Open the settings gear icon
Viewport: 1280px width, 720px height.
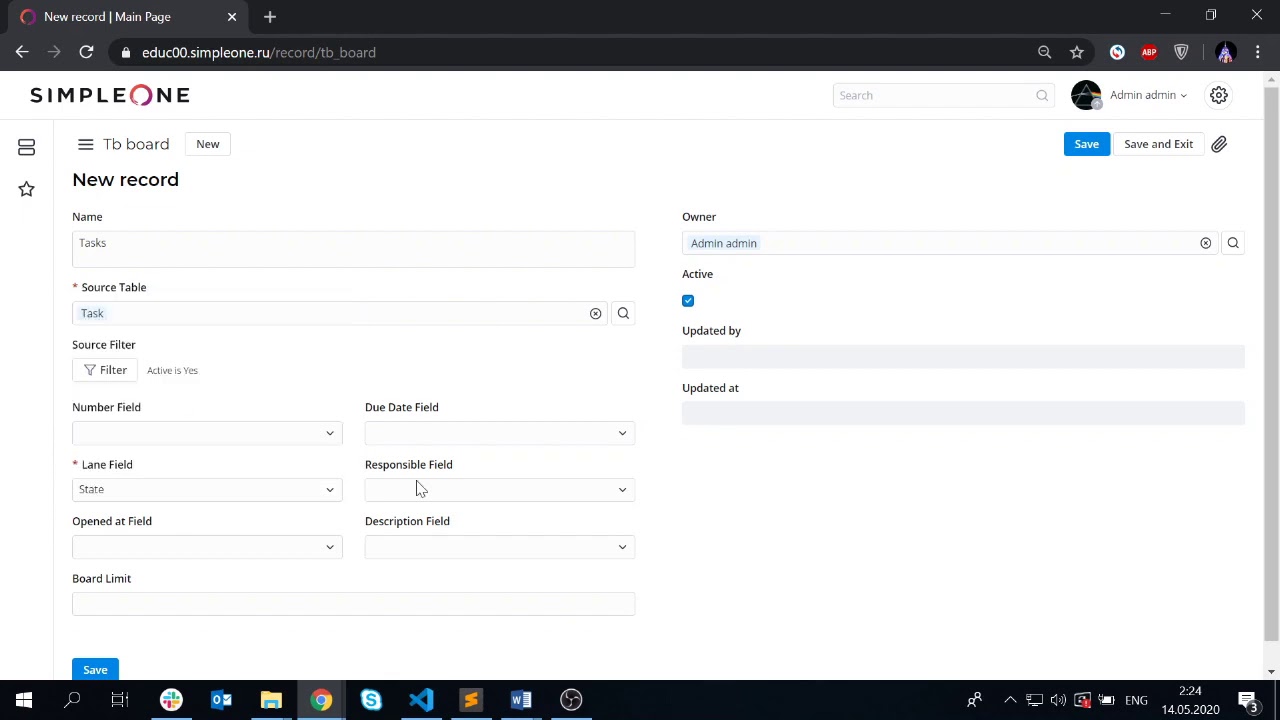1219,95
